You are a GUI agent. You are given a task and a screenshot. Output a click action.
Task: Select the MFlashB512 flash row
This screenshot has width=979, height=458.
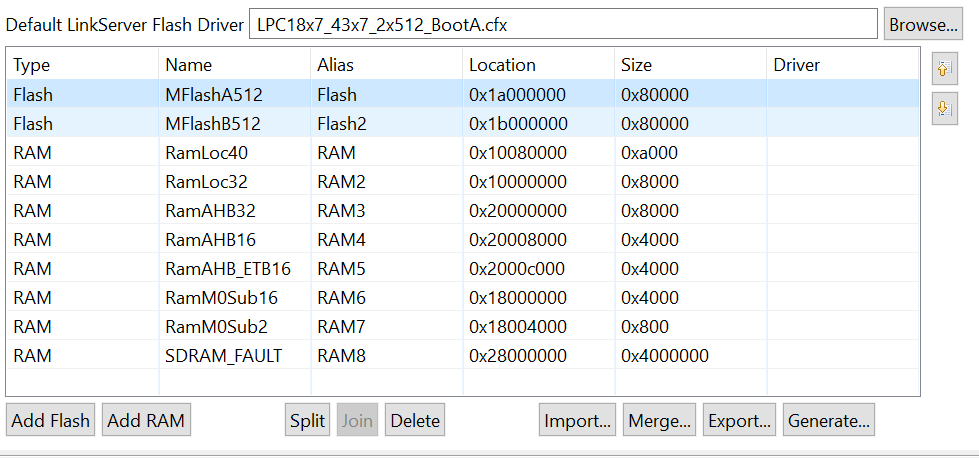click(213, 124)
